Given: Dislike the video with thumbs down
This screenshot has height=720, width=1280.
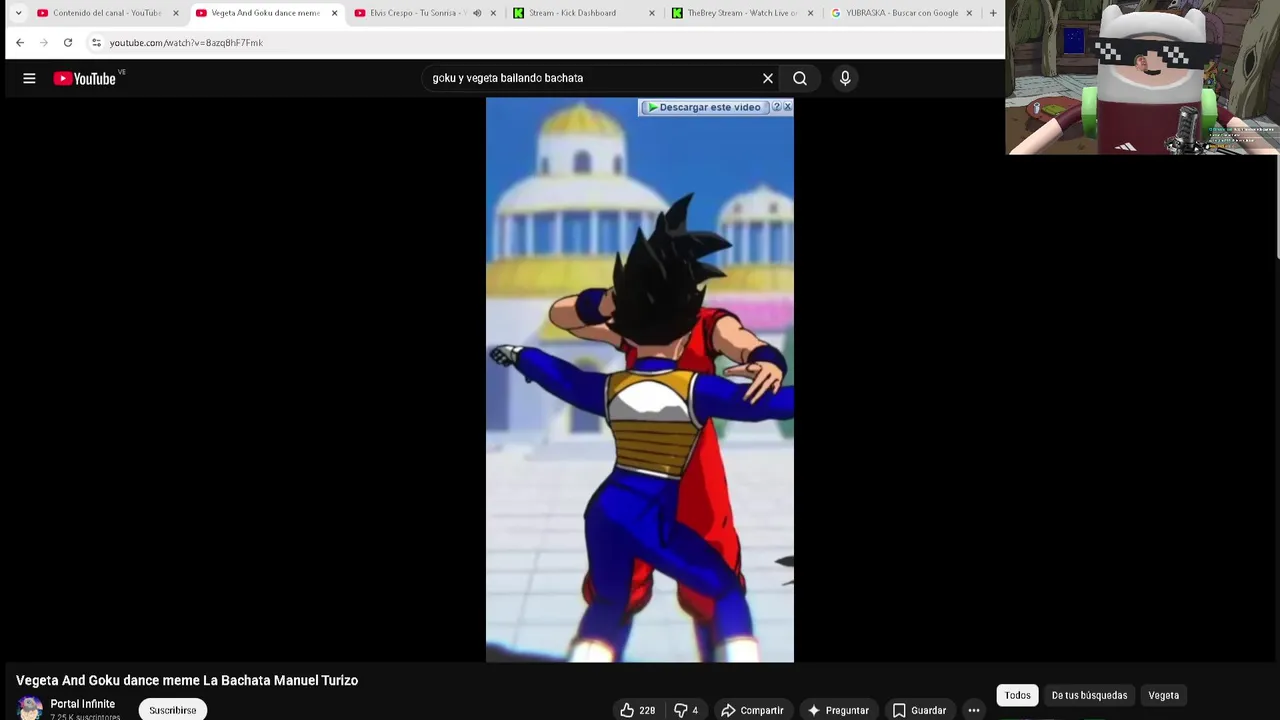Looking at the screenshot, I should [x=686, y=710].
